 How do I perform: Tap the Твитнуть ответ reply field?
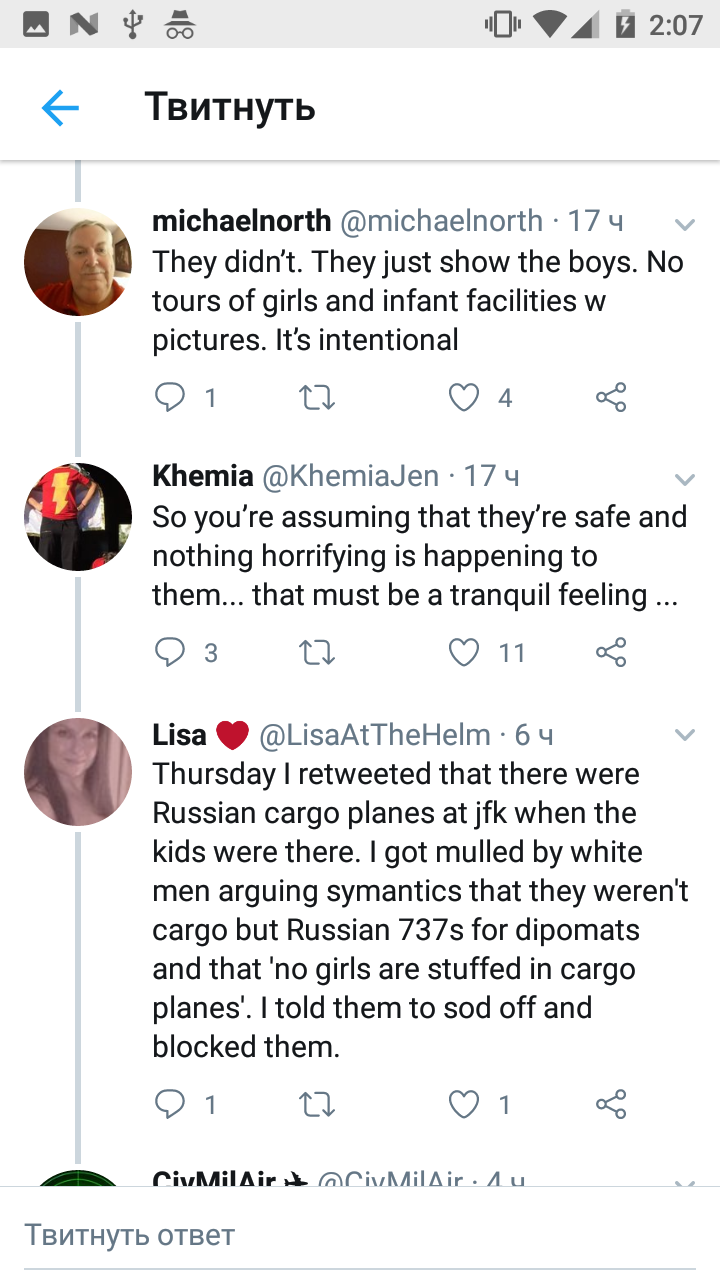pyautogui.click(x=360, y=1234)
